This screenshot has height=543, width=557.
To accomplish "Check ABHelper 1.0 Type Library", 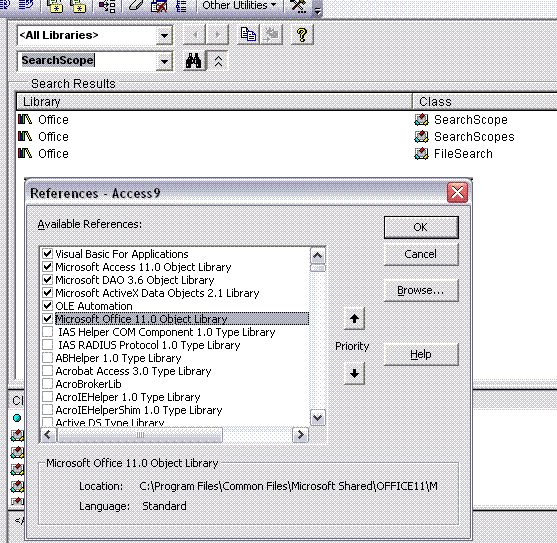I will [x=47, y=358].
